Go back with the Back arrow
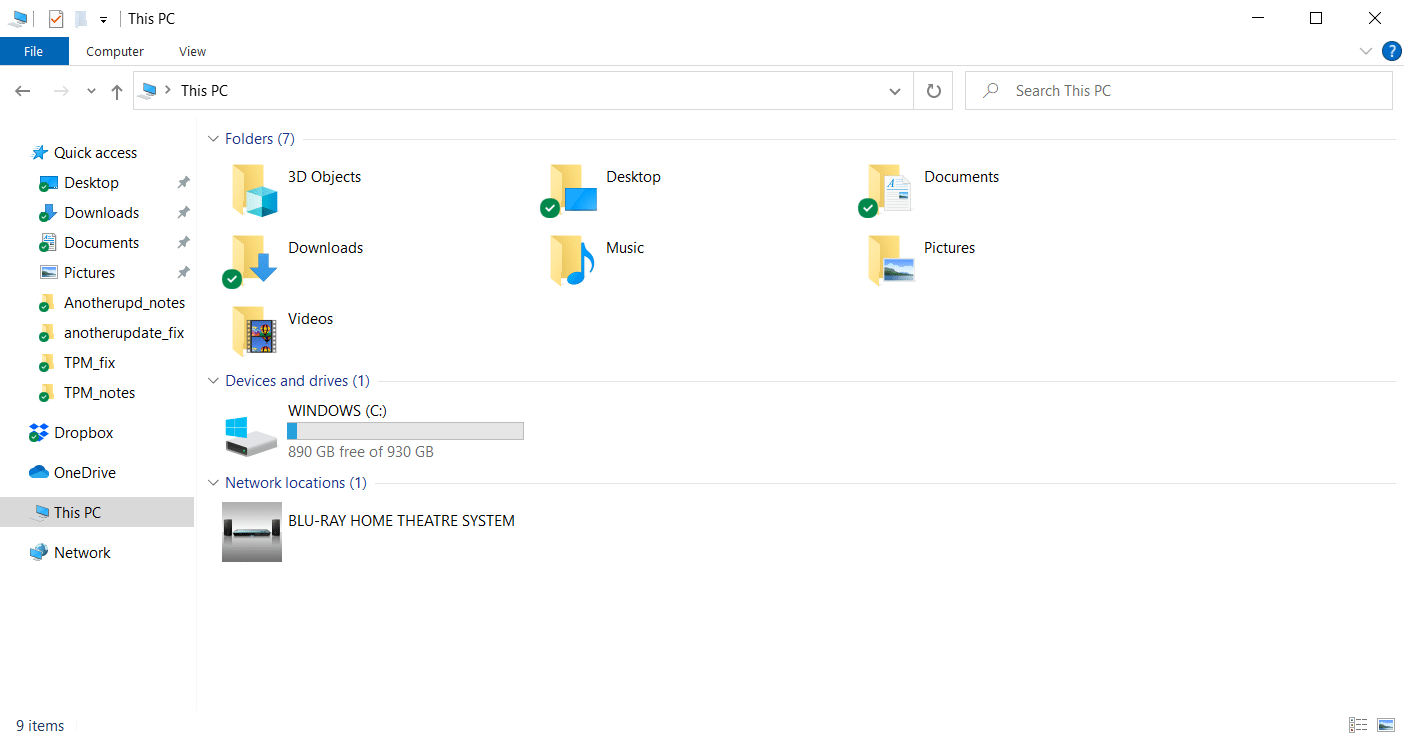The image size is (1404, 738). pos(23,91)
